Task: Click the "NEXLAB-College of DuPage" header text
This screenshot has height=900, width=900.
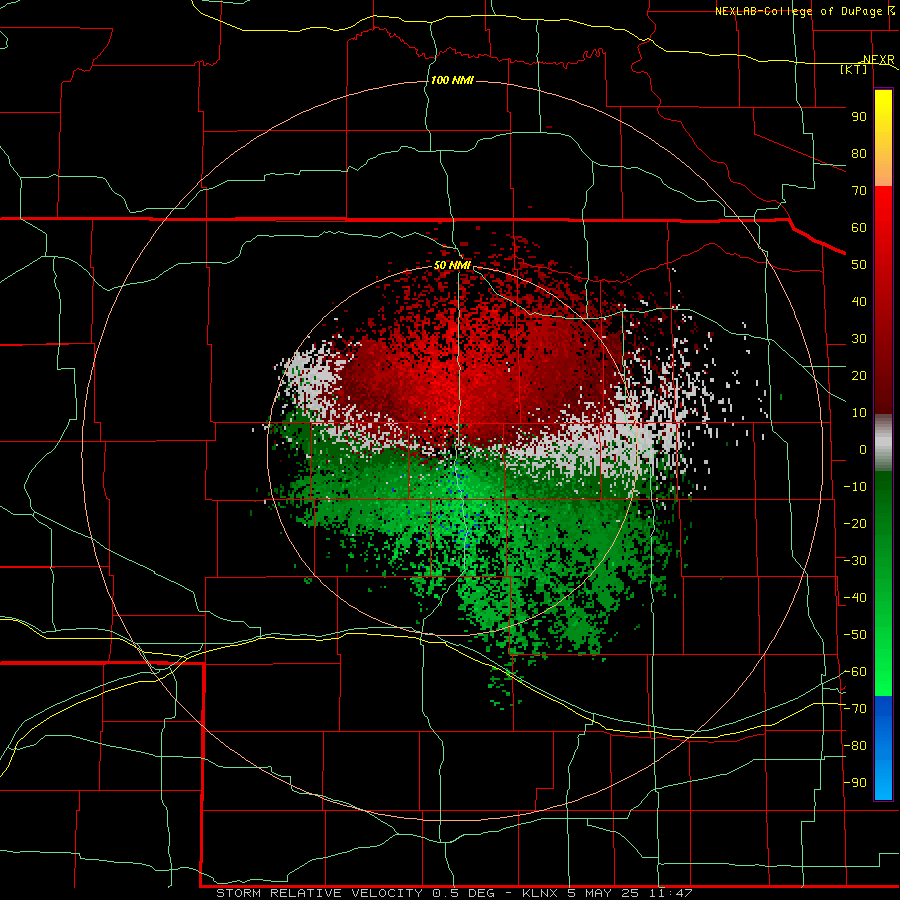Action: [798, 11]
